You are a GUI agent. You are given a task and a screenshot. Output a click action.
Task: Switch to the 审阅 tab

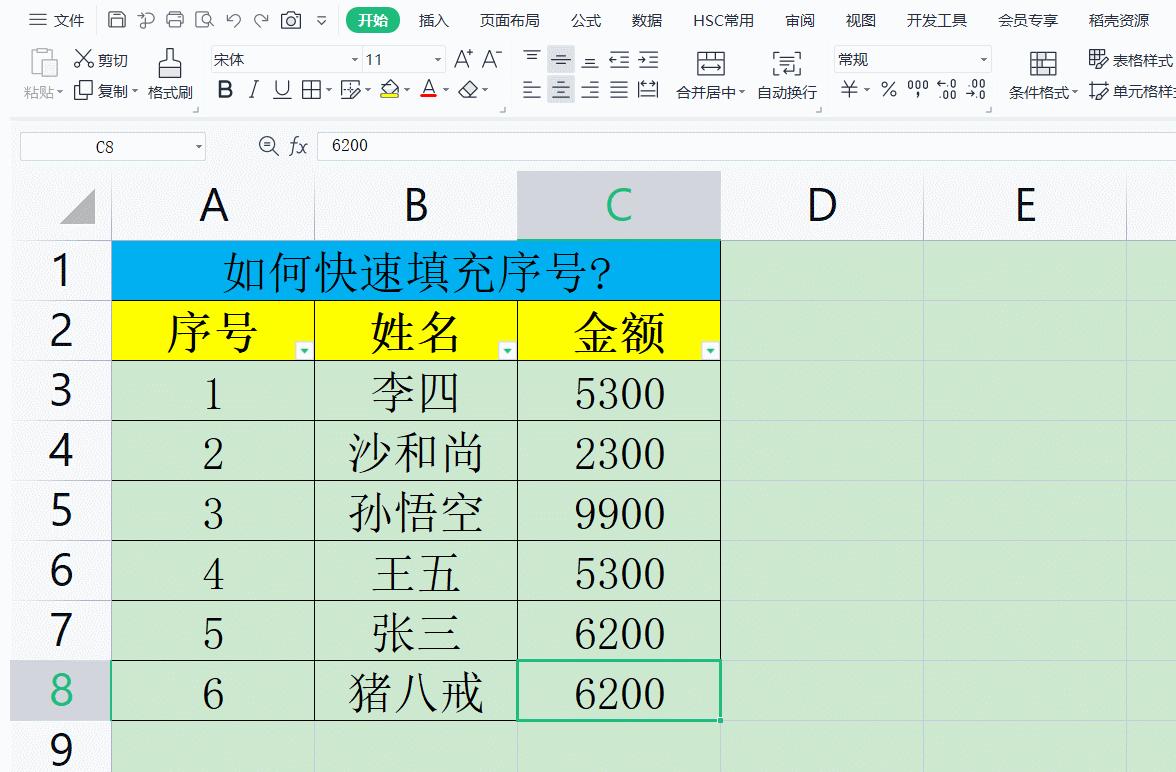(x=800, y=20)
